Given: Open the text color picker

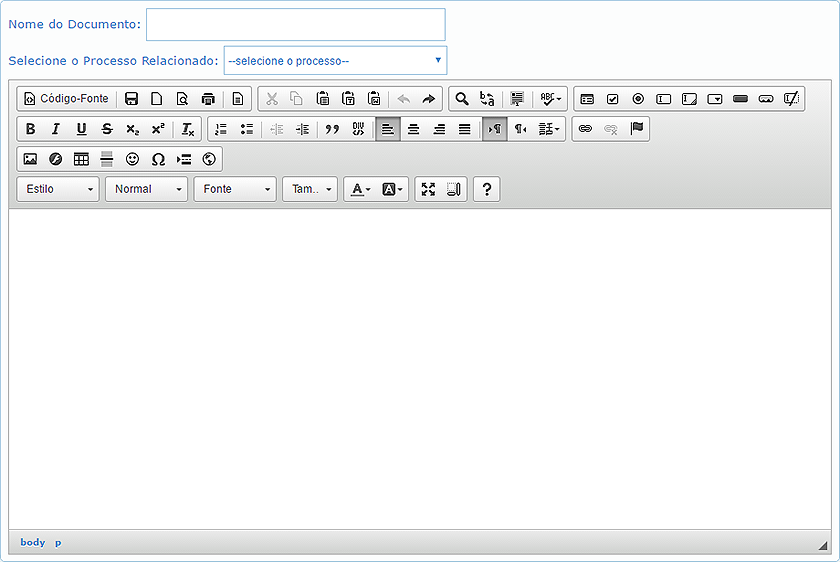Looking at the screenshot, I should coord(360,189).
